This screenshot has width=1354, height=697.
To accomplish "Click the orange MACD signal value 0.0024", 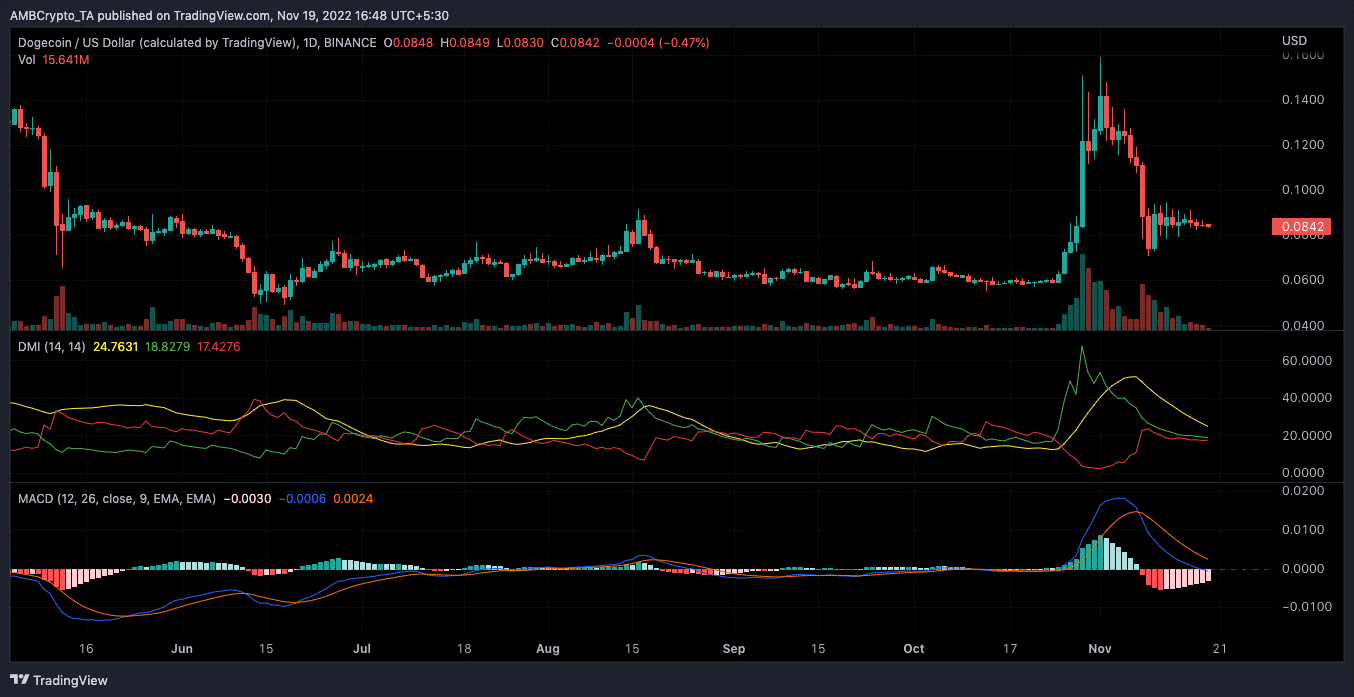I will [354, 498].
